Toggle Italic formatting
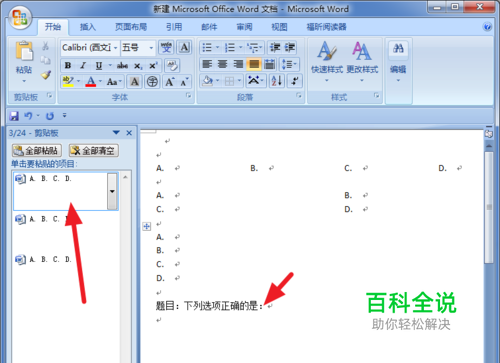 pos(83,65)
